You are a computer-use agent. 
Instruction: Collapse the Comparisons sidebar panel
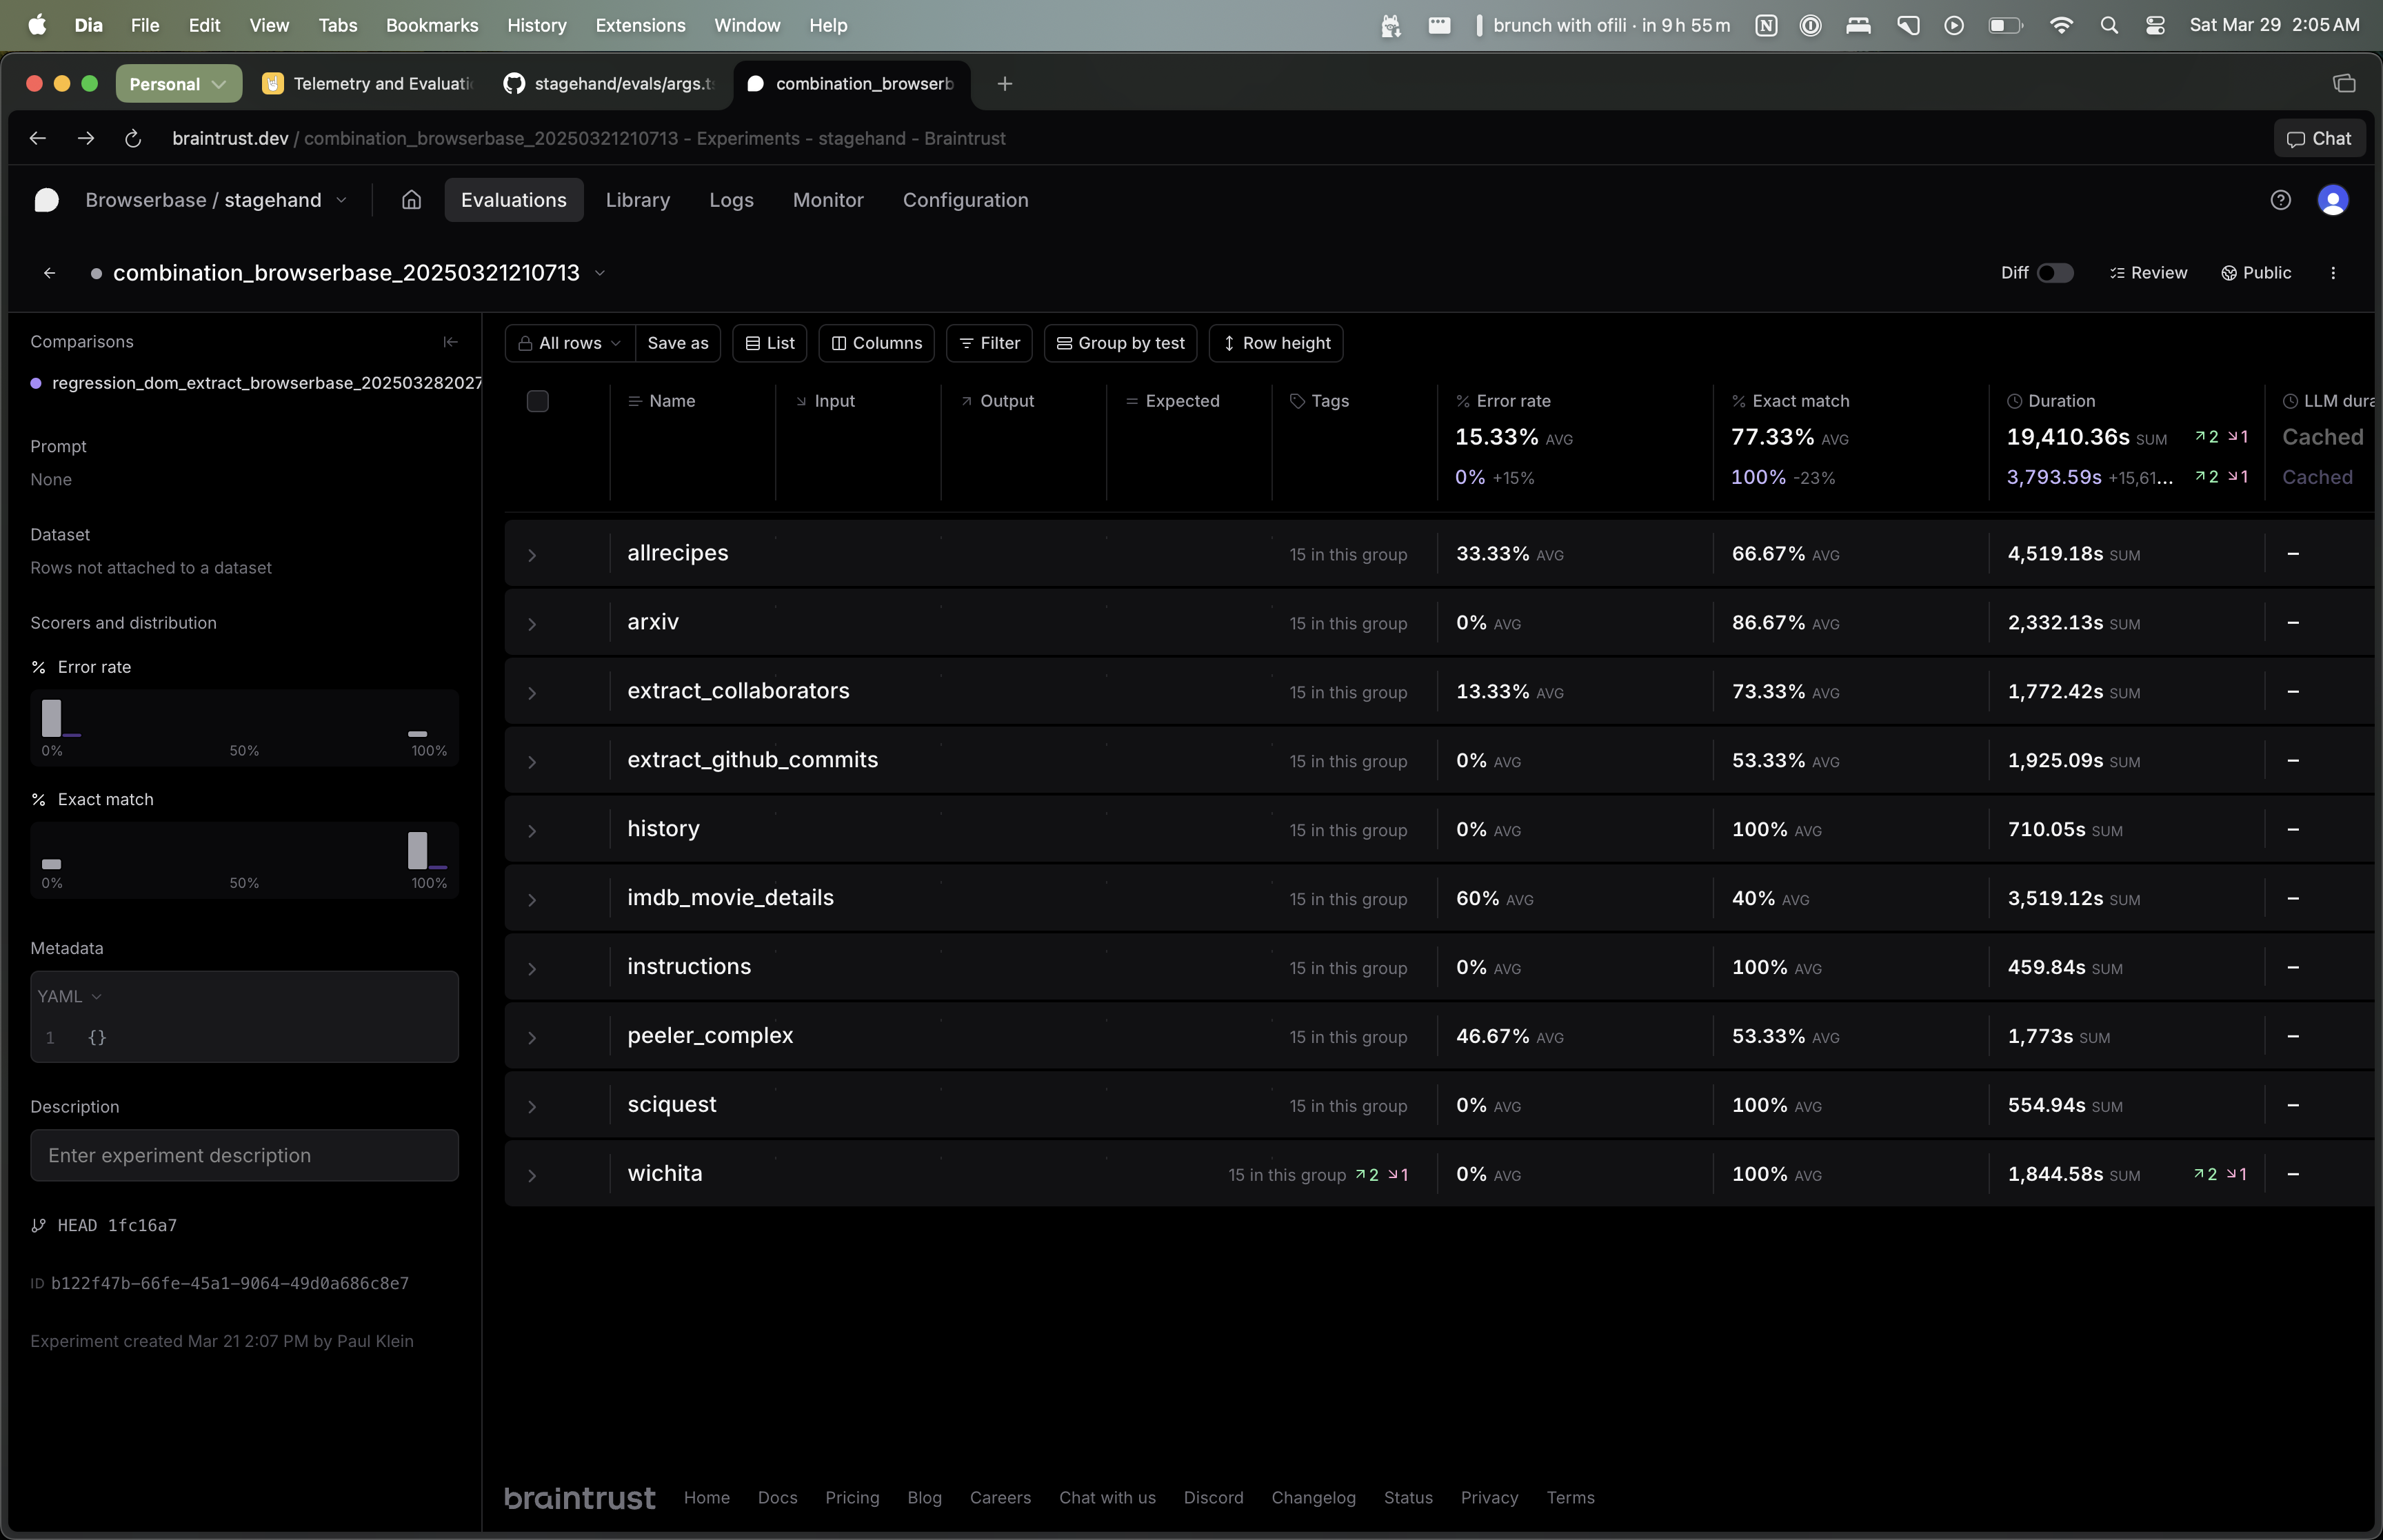[x=450, y=342]
